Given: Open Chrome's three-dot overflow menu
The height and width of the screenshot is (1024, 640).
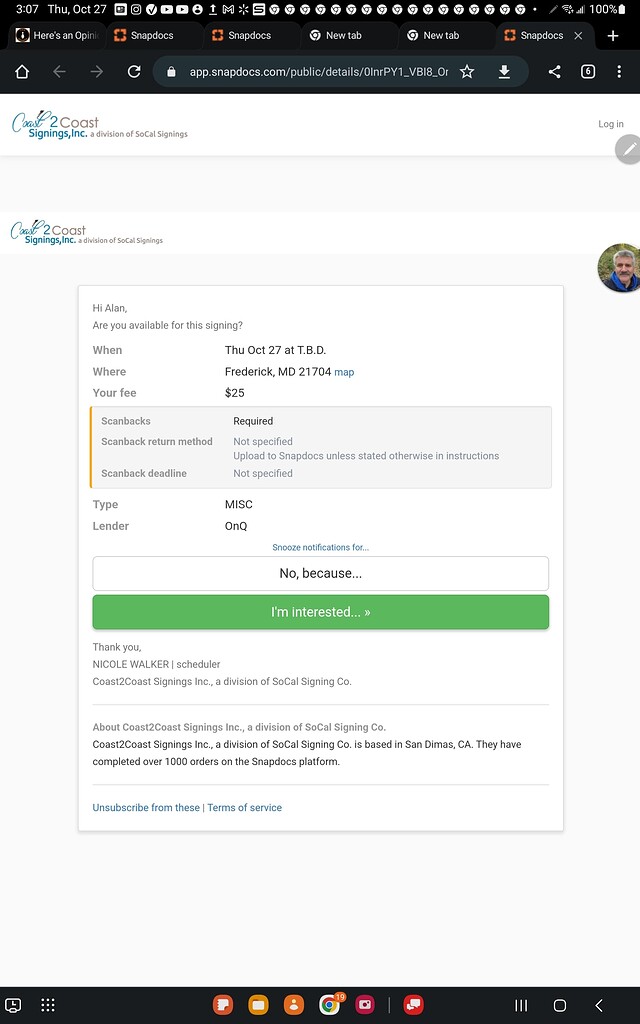Looking at the screenshot, I should coord(620,71).
